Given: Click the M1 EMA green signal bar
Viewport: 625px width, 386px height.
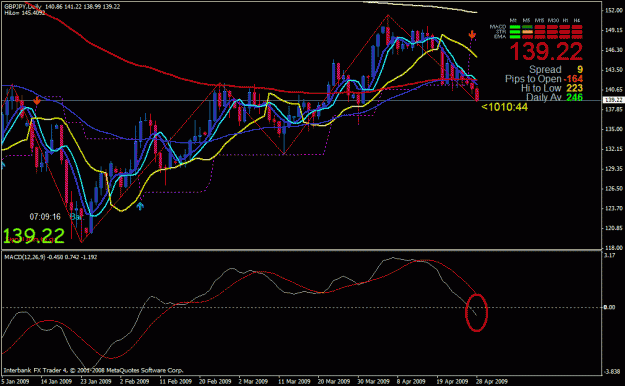Looking at the screenshot, I should (515, 37).
